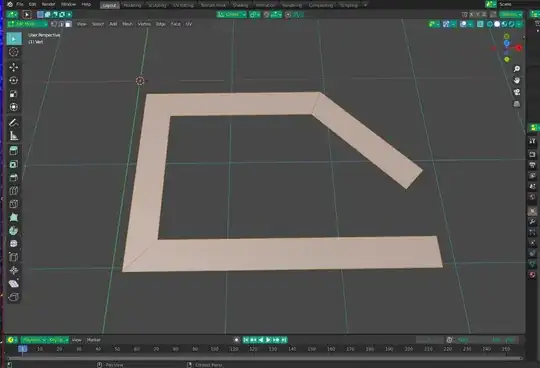Click the blue current frame marker
The image size is (540, 368).
22,349
